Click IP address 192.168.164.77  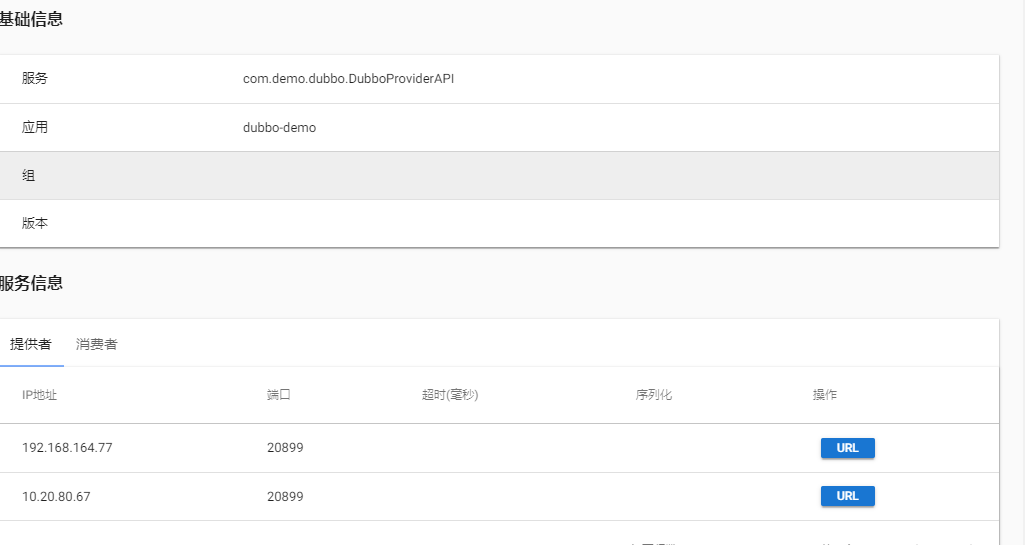[67, 448]
